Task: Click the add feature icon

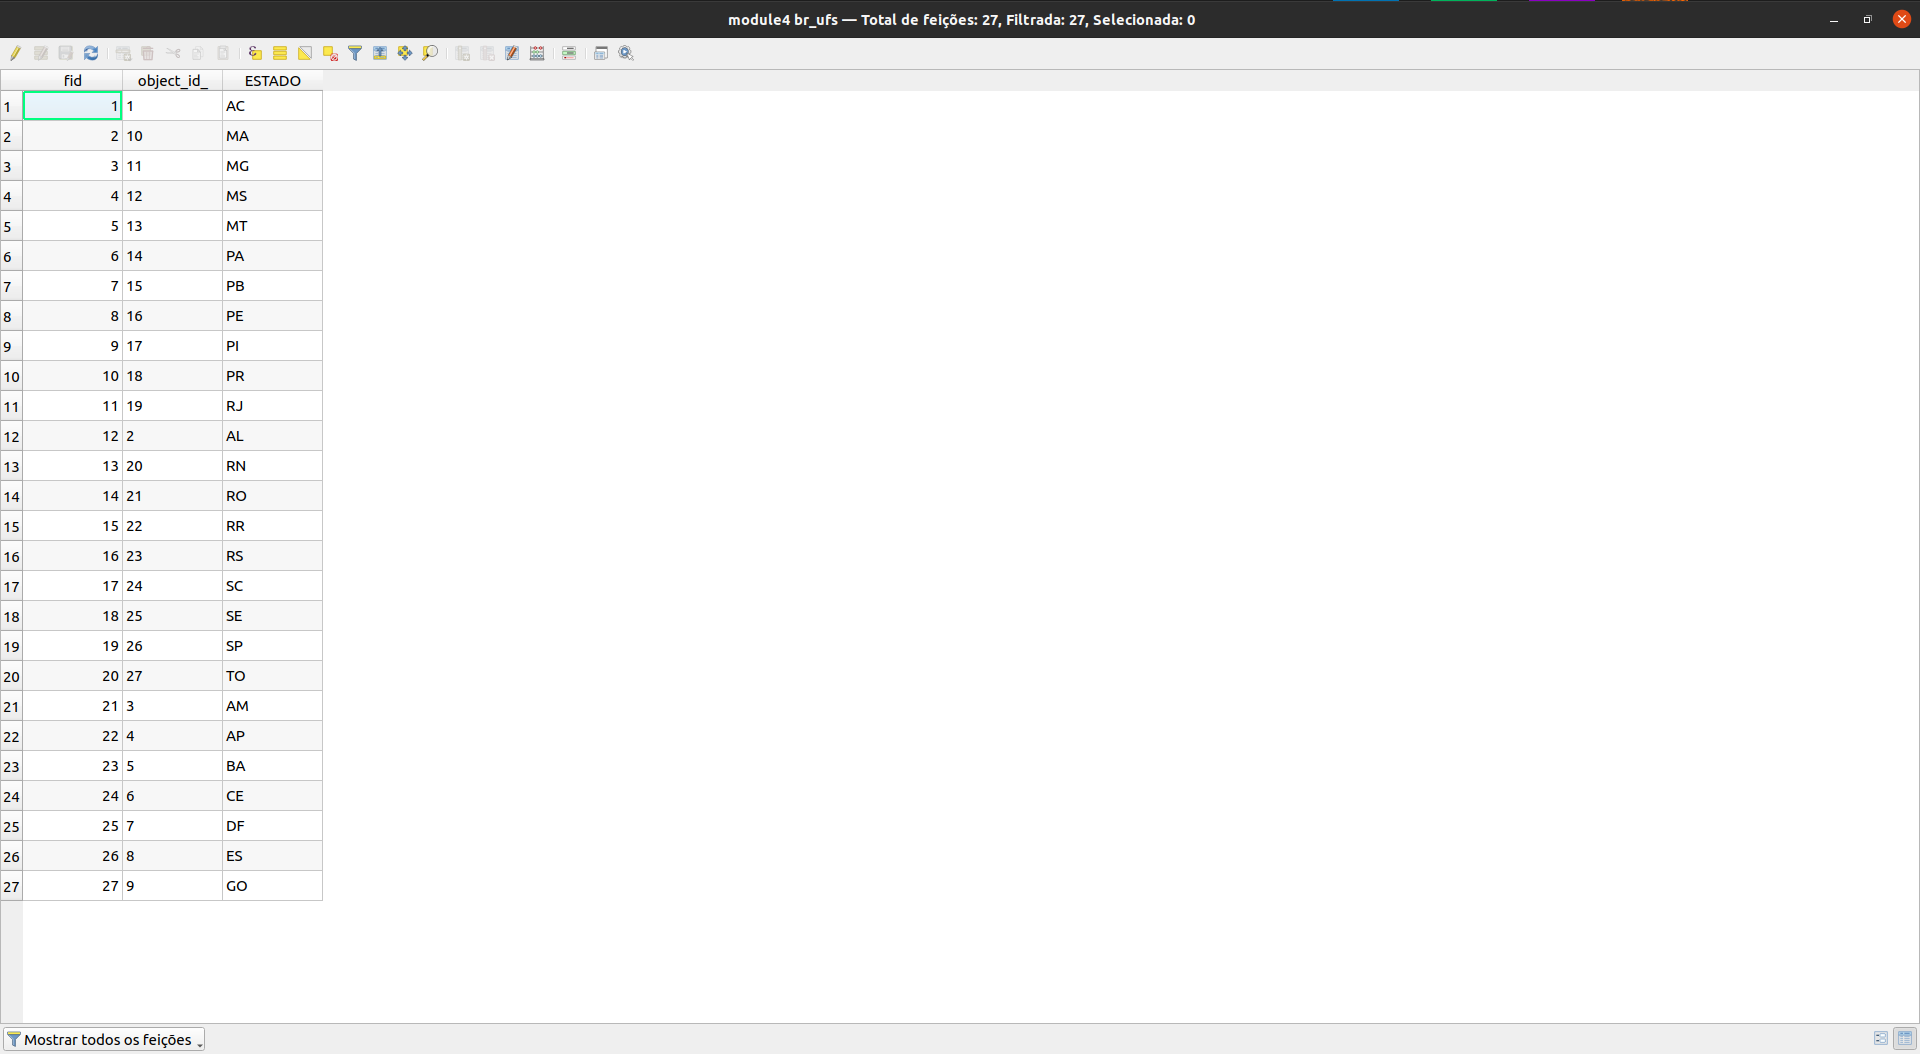Action: tap(123, 53)
